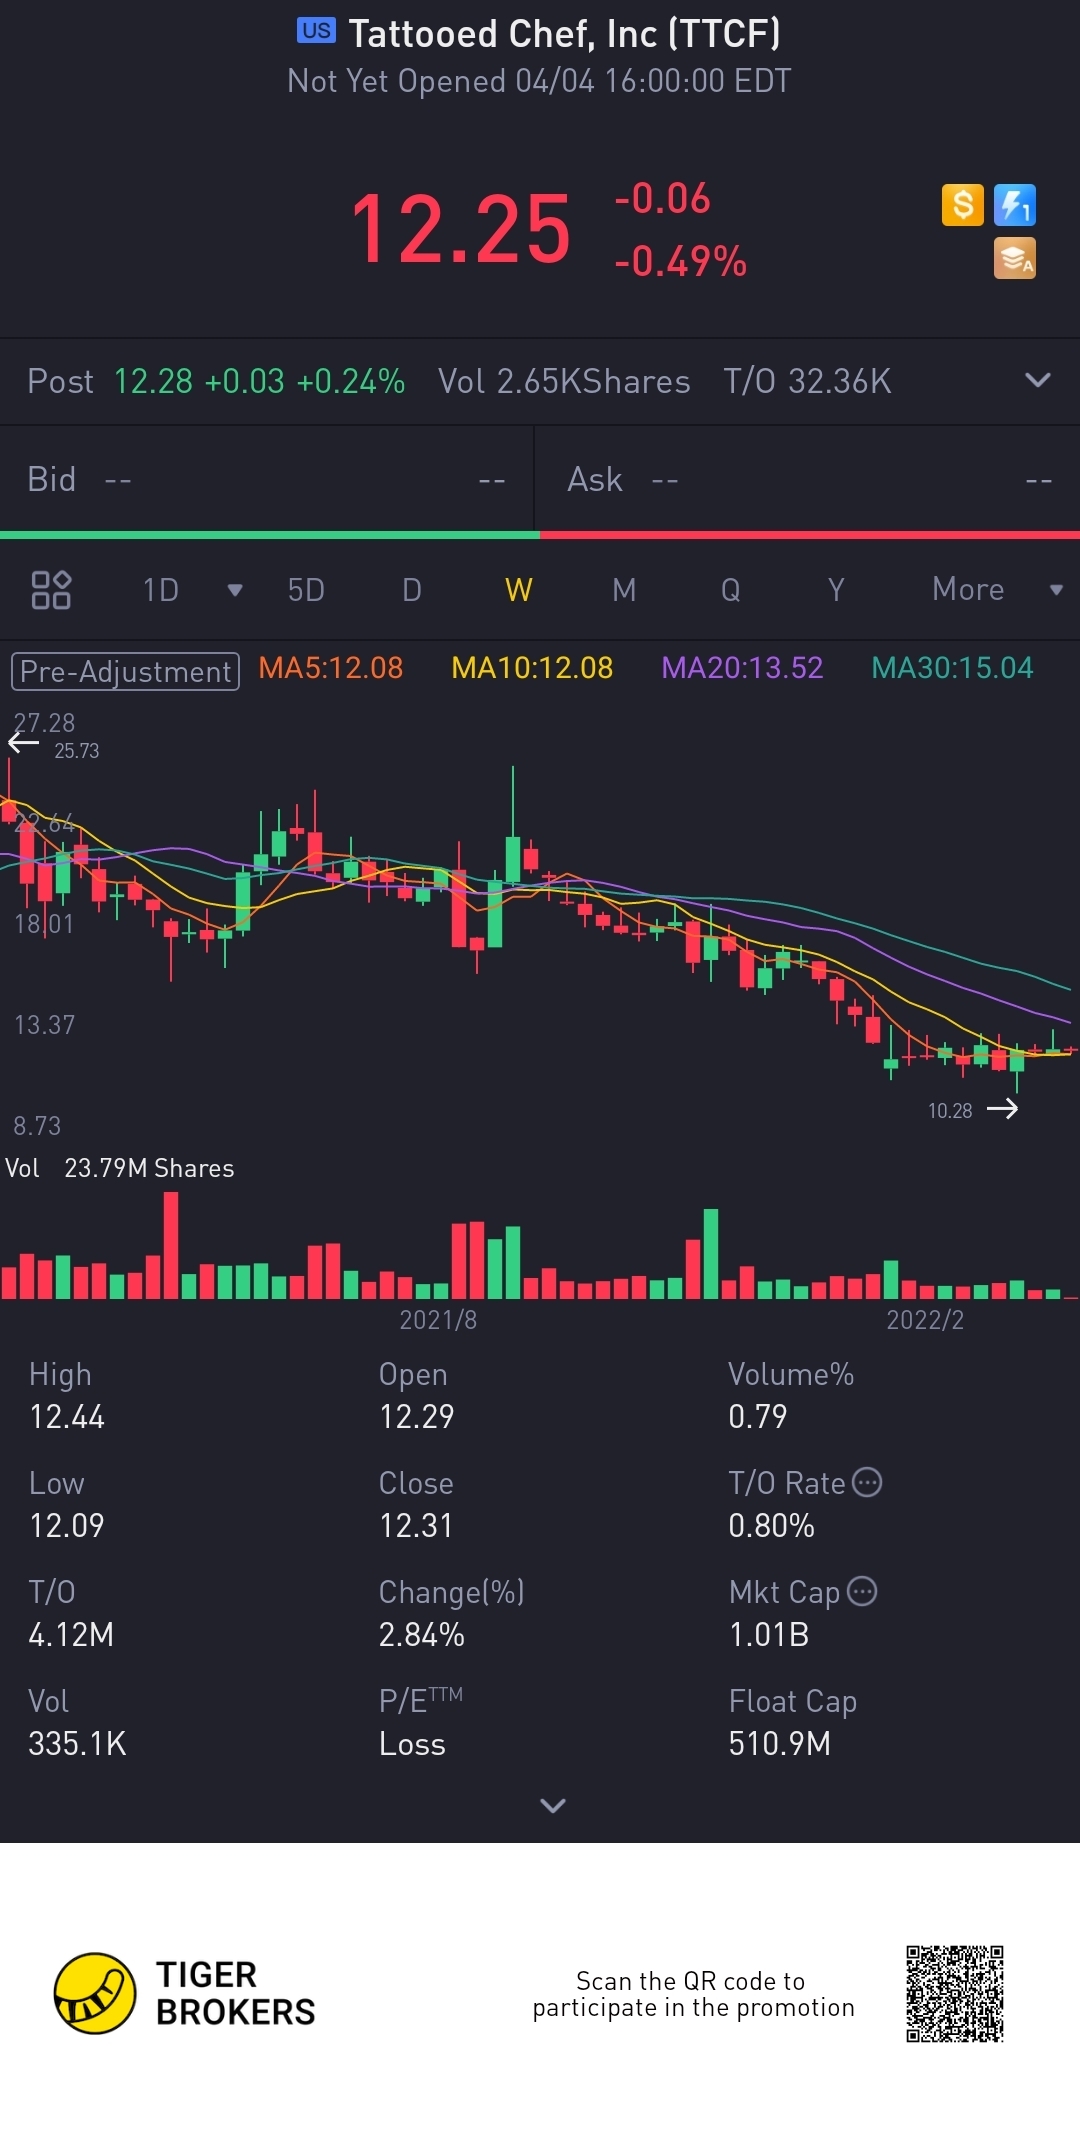Tap the info icon next to Mkt Cap
This screenshot has height=2145, width=1080.
coord(862,1591)
